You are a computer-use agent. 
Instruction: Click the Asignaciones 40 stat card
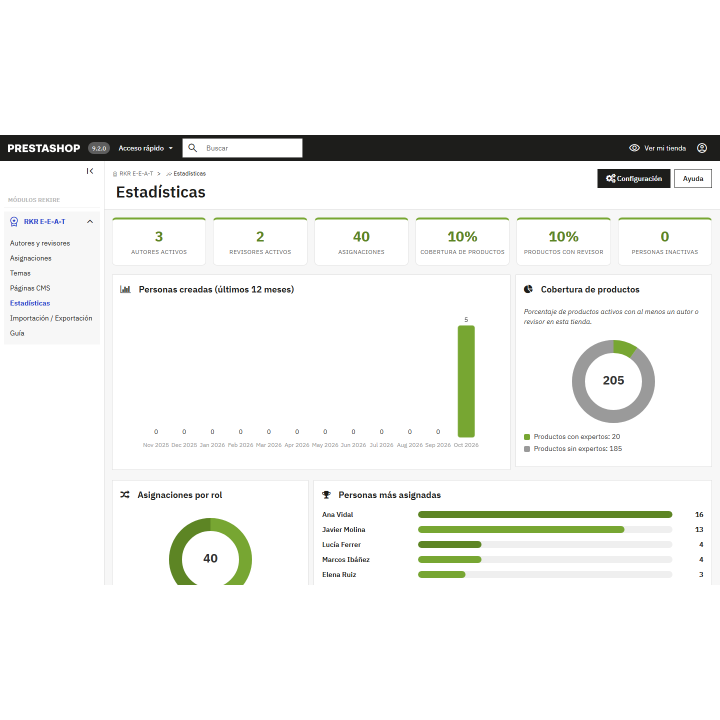pos(361,242)
